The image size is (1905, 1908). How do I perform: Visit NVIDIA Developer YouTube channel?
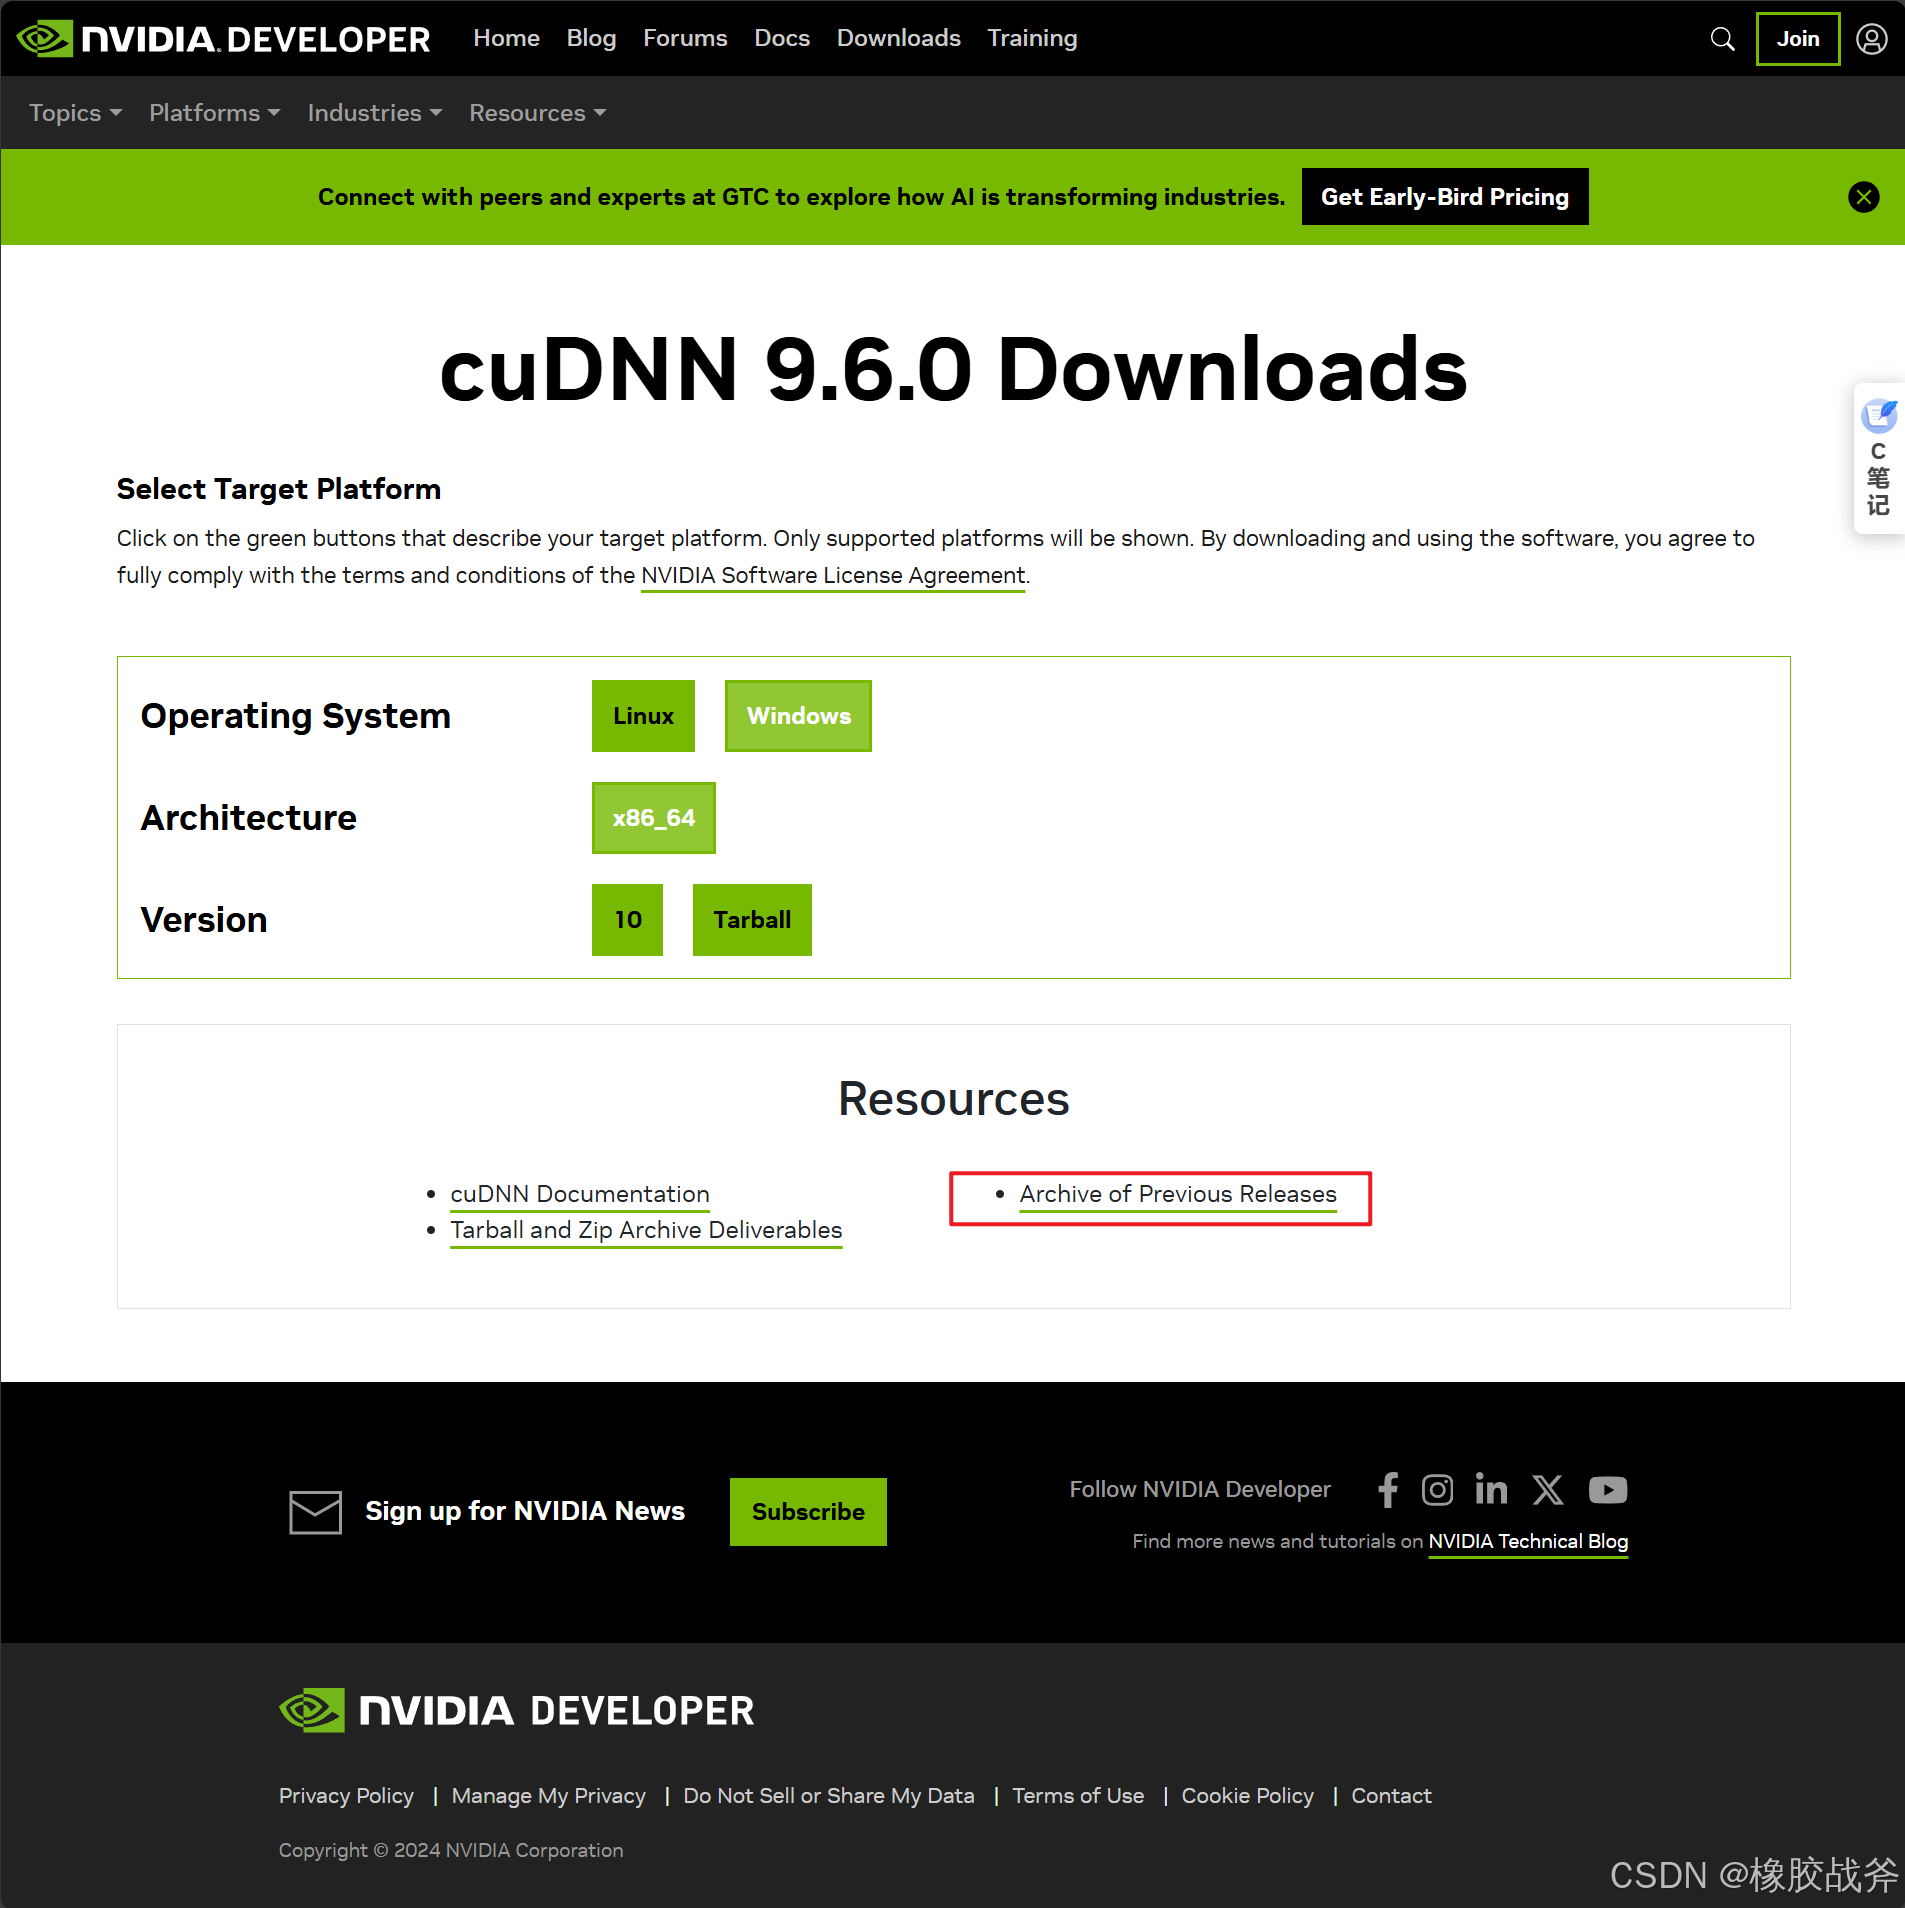pos(1608,1490)
